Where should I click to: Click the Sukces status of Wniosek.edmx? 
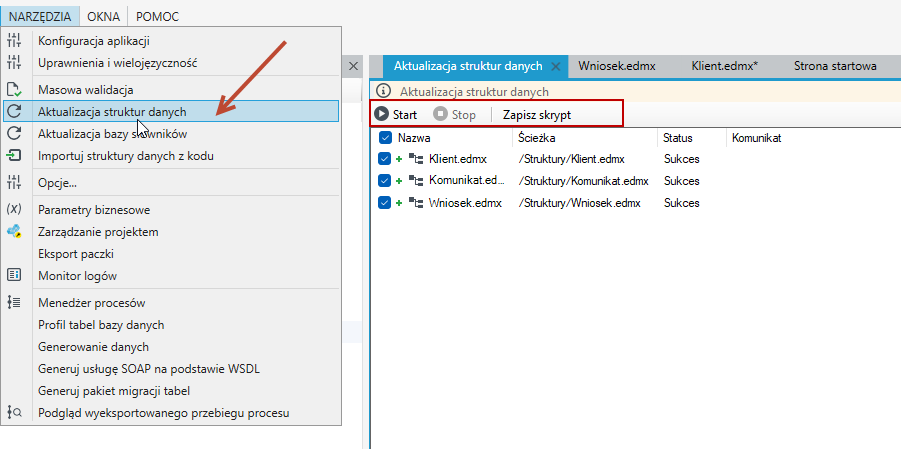tap(681, 203)
